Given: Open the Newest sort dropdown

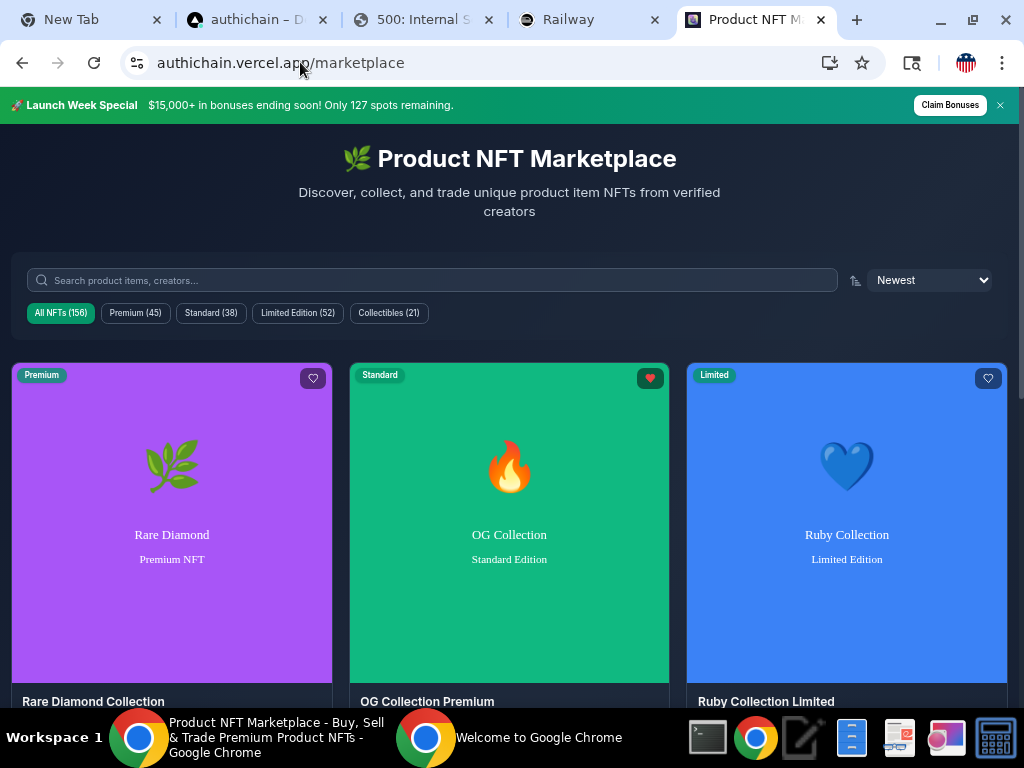Looking at the screenshot, I should 929,280.
